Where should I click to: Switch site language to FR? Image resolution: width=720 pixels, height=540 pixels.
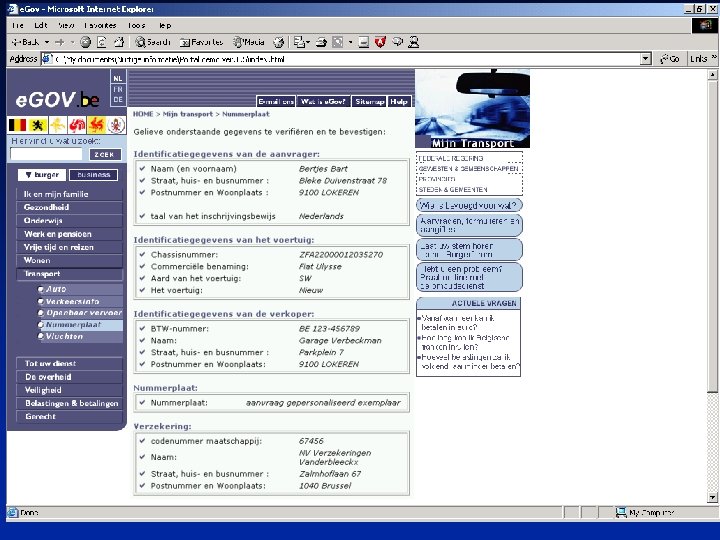[x=118, y=89]
